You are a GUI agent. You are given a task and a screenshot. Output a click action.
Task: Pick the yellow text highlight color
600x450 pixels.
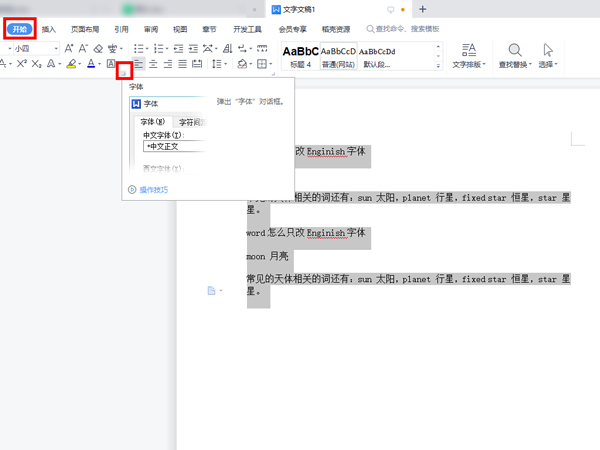tap(71, 64)
